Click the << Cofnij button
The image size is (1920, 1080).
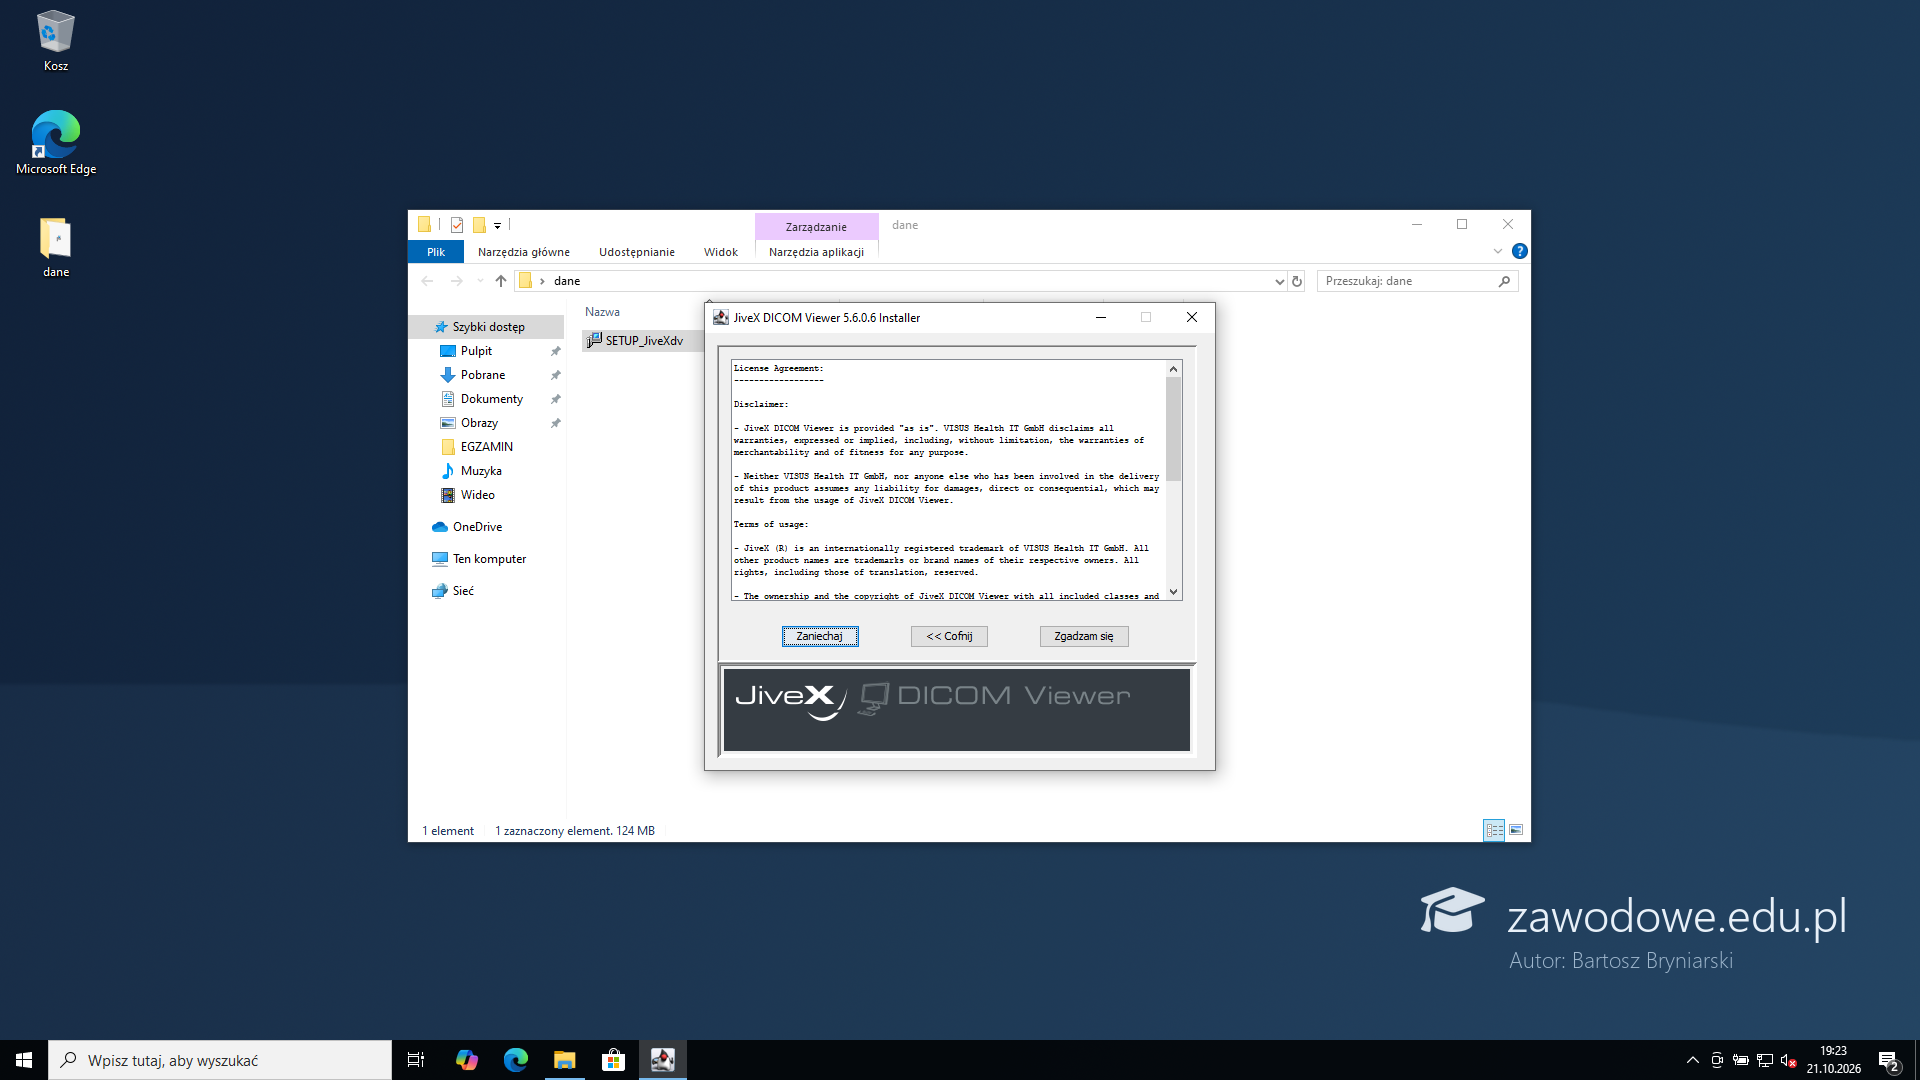(949, 636)
